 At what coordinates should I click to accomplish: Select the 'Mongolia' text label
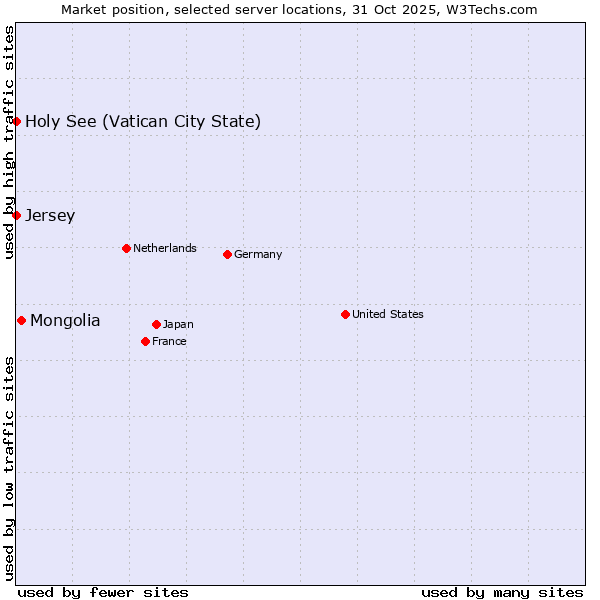click(x=65, y=321)
